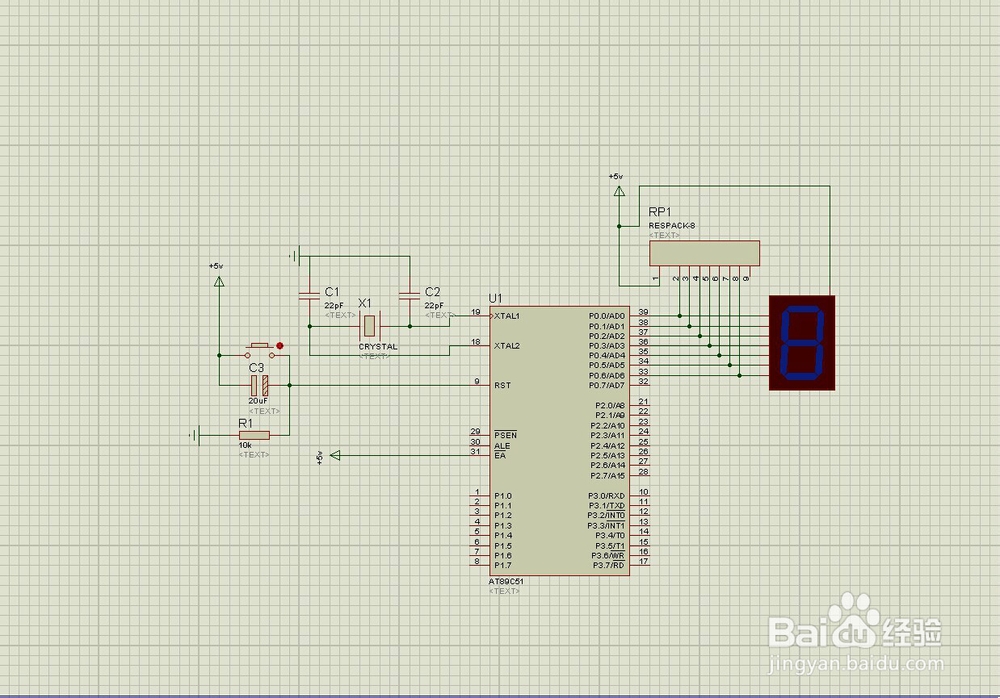The width and height of the screenshot is (1000, 698).
Task: Click wire junction dot right of C3
Action: (290, 385)
